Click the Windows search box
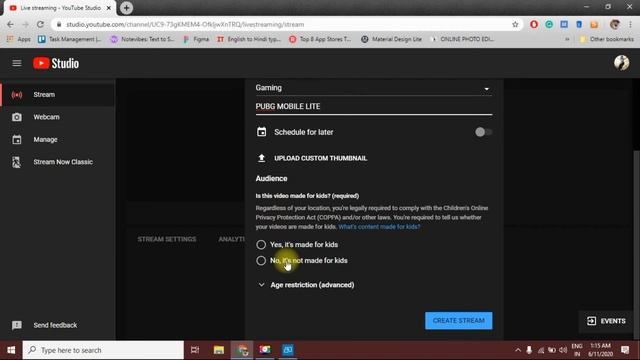The width and height of the screenshot is (640, 360). 103,350
